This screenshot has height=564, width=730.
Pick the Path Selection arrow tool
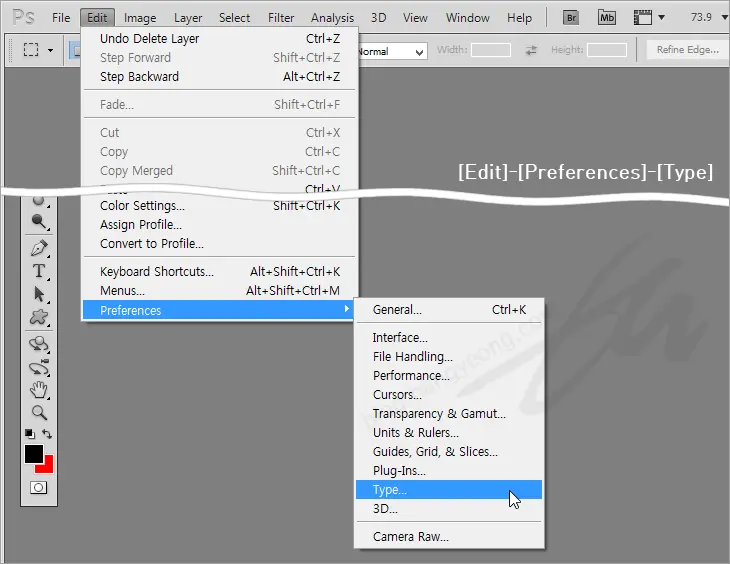(x=39, y=294)
